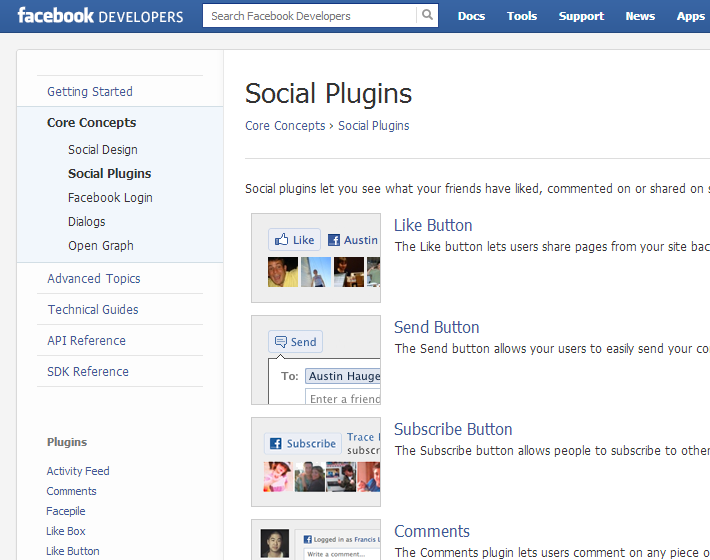Click the Comments profile photo thumbnail
Viewport: 710px width, 560px height.
(274, 543)
